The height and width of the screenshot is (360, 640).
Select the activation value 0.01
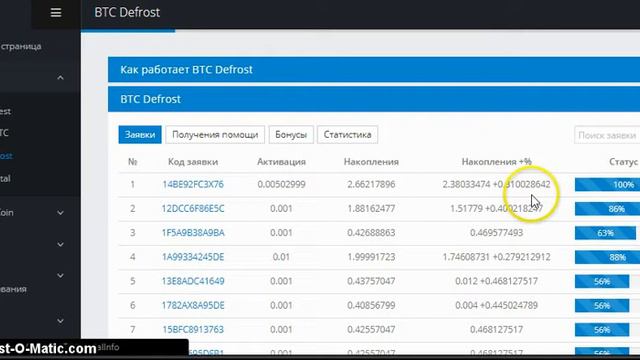coord(281,257)
